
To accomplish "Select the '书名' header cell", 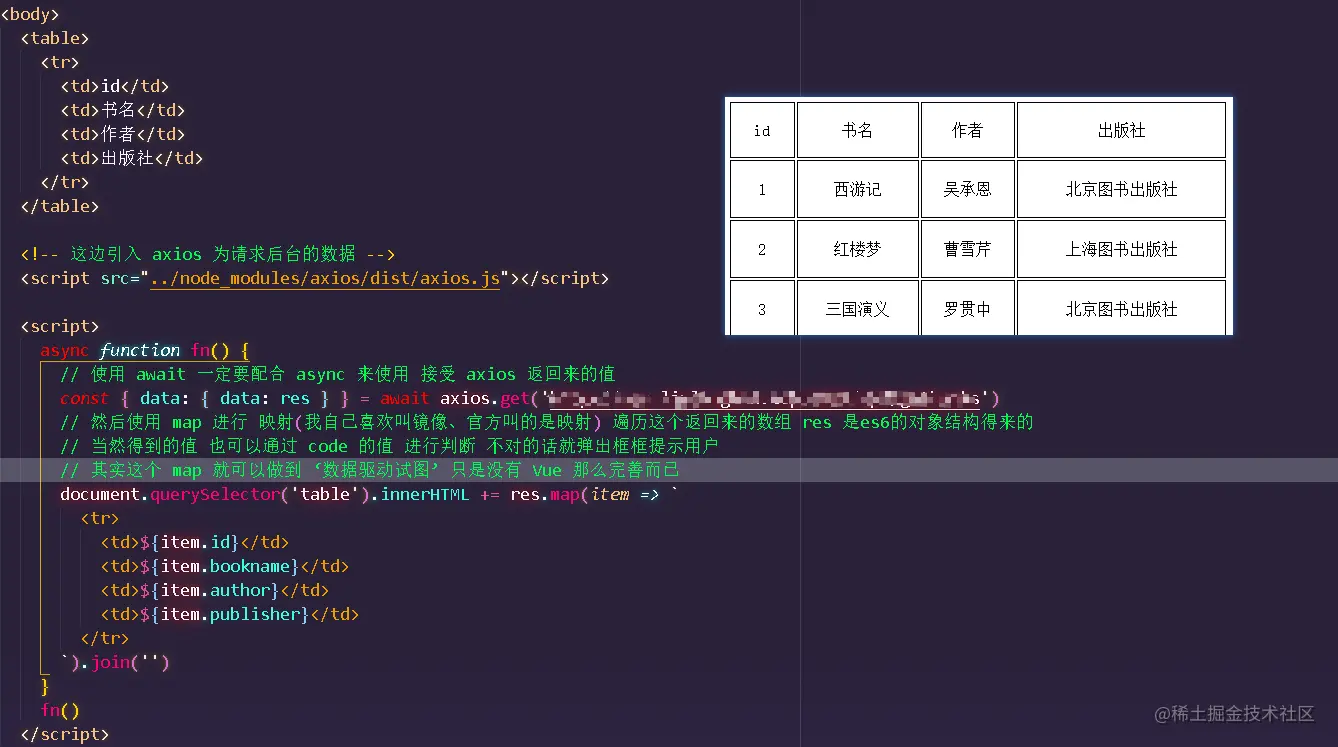I will click(x=857, y=130).
